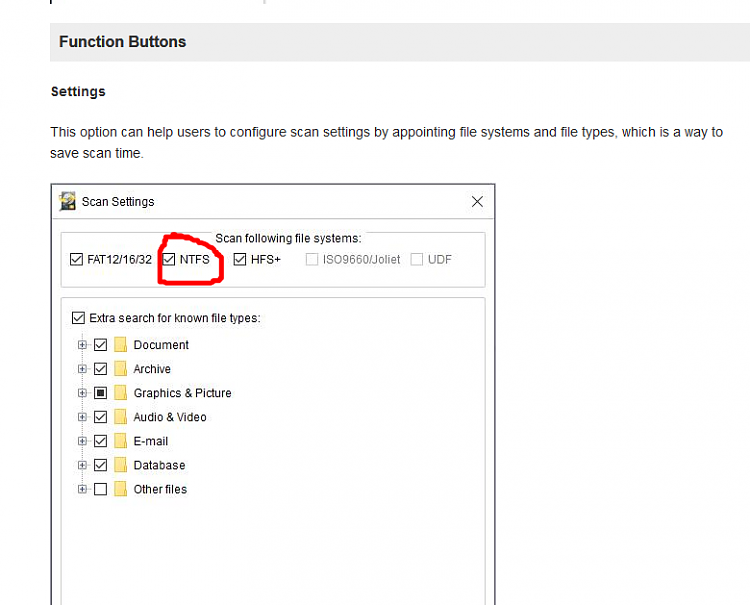750x605 pixels.
Task: Toggle the HFS+ file system checkbox
Action: click(240, 260)
